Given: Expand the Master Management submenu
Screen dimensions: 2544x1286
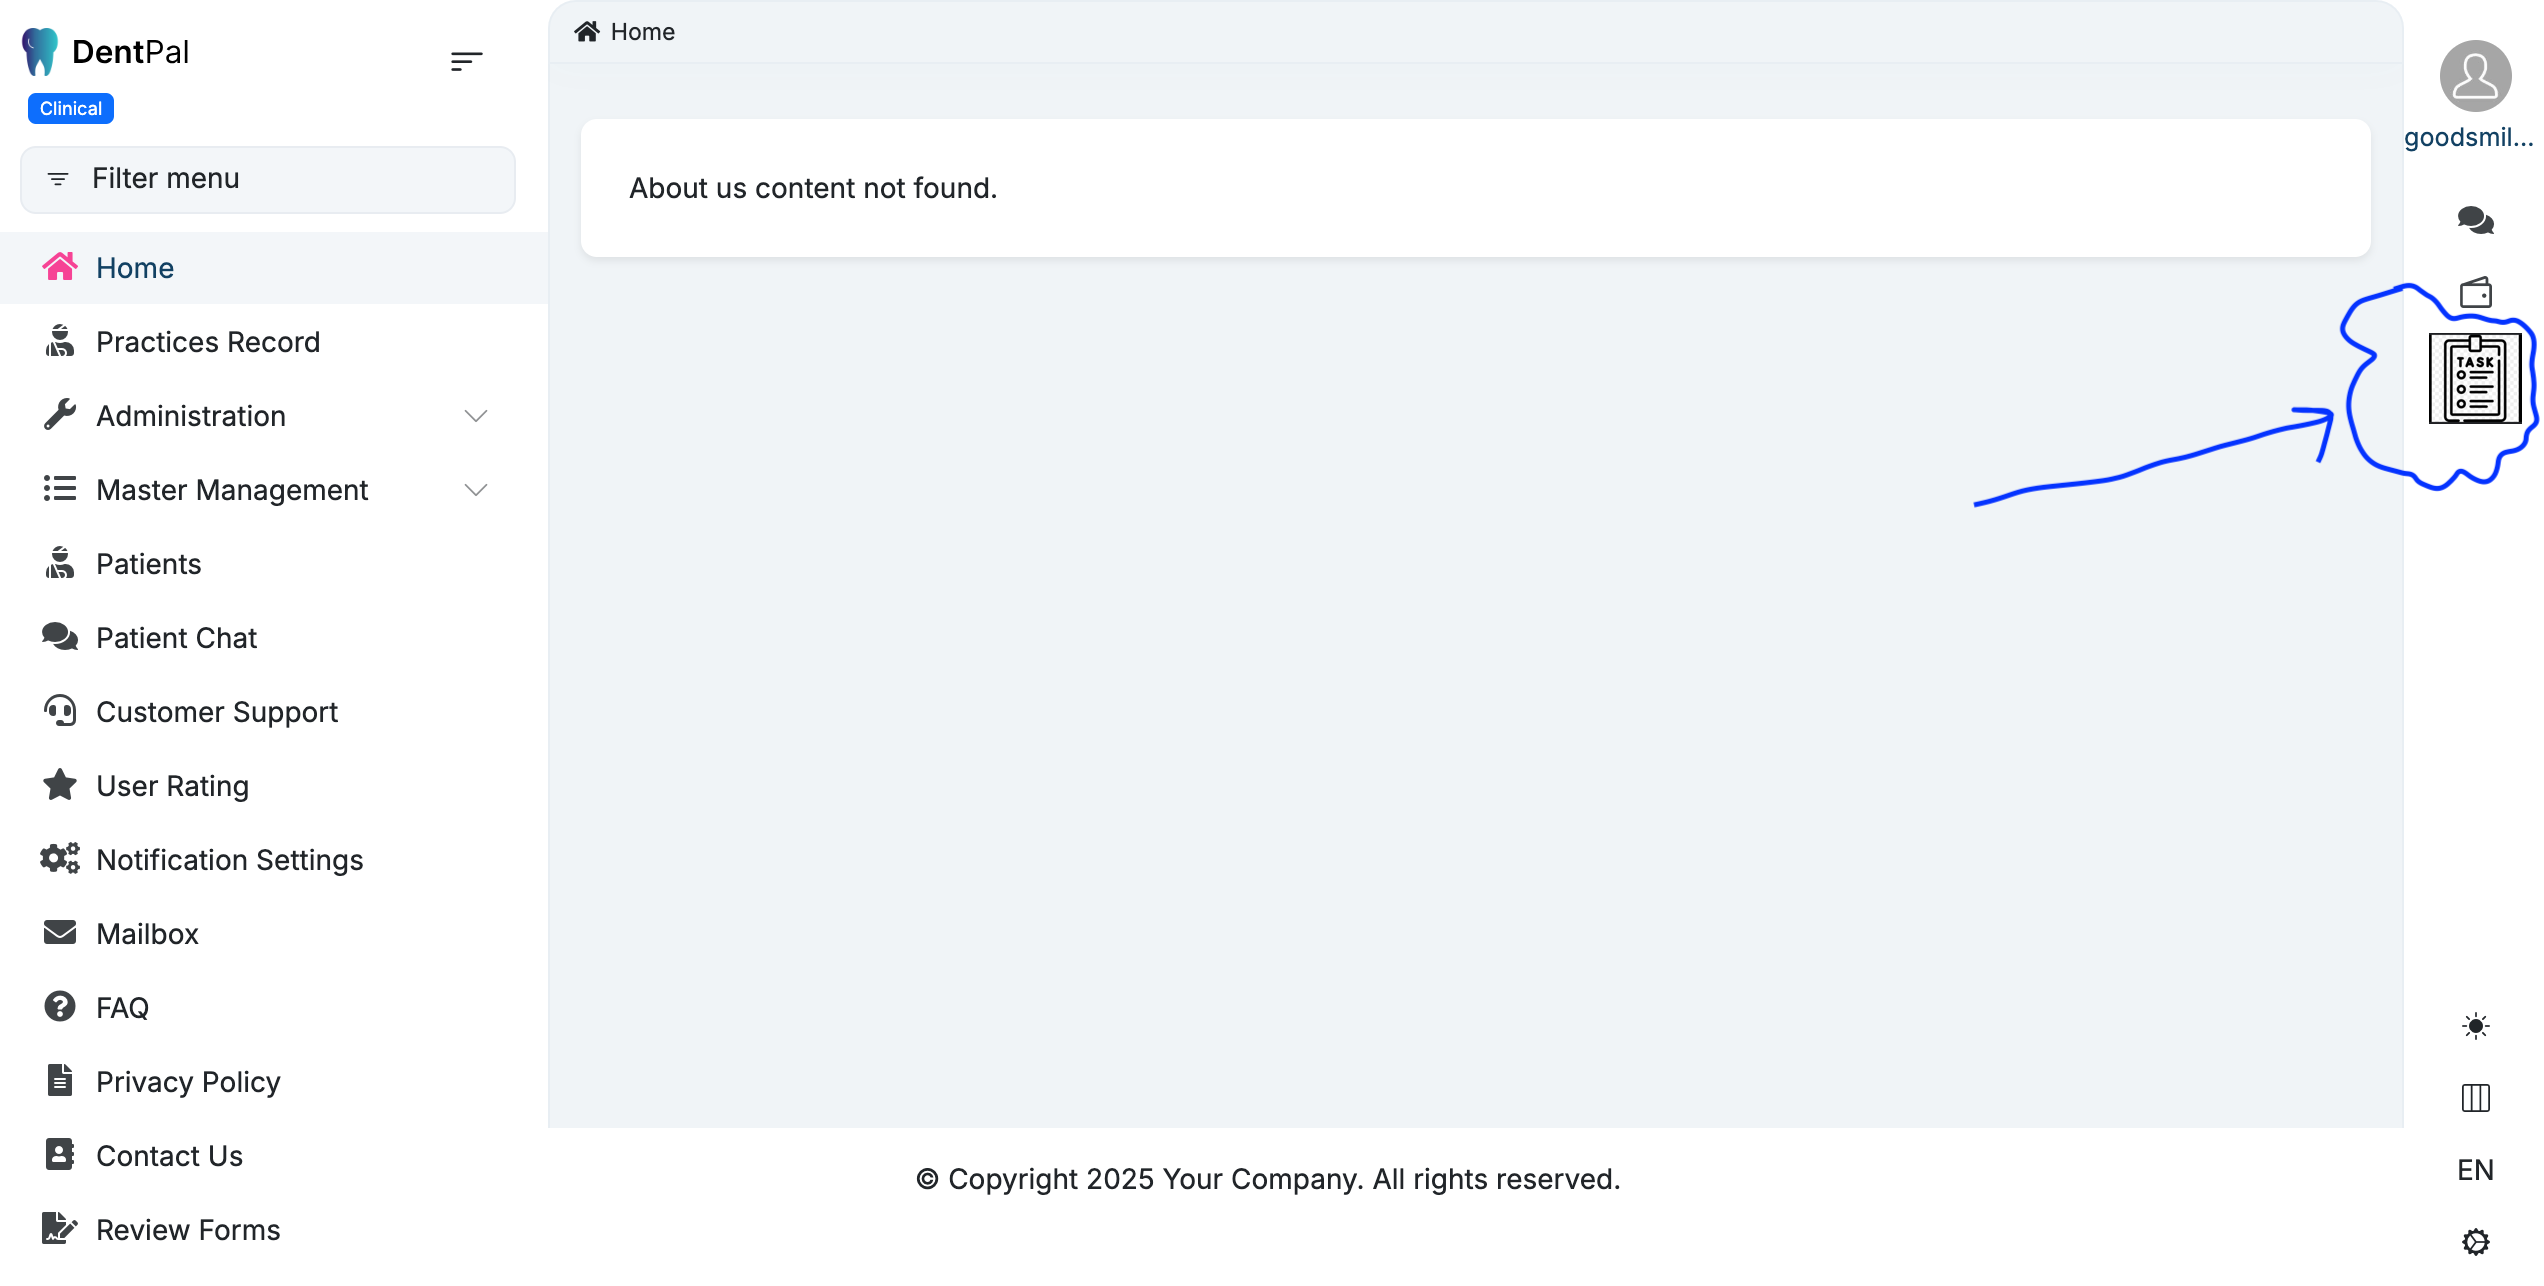Looking at the screenshot, I should click(x=476, y=490).
